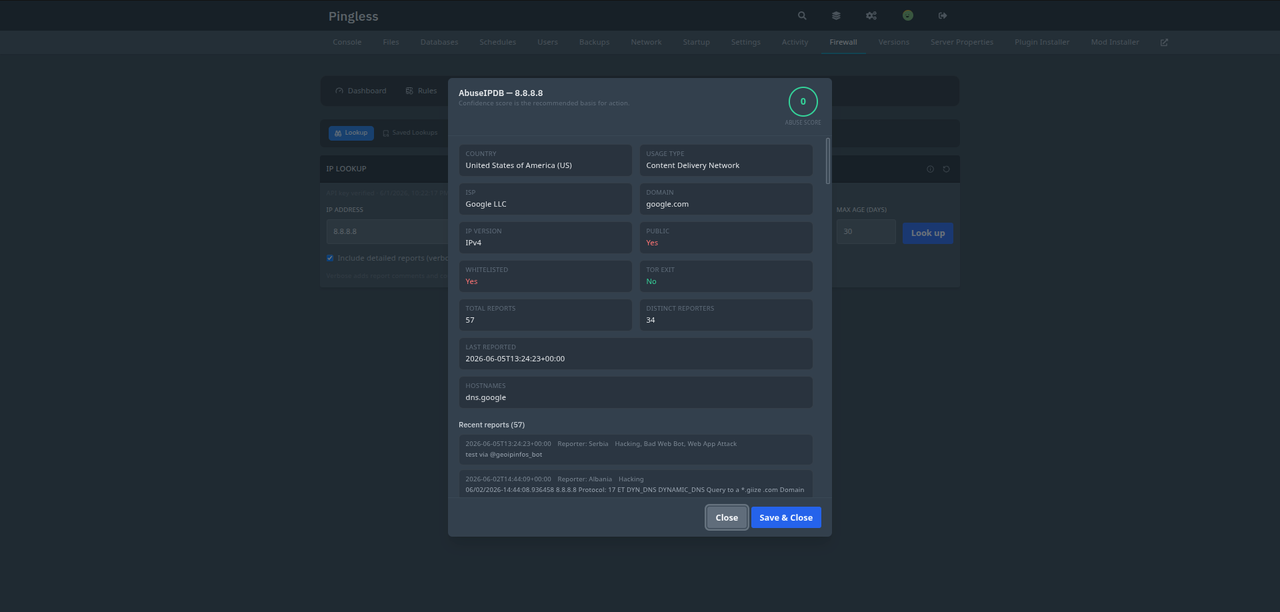The width and height of the screenshot is (1280, 612).
Task: Open the Versions tab
Action: click(x=894, y=42)
